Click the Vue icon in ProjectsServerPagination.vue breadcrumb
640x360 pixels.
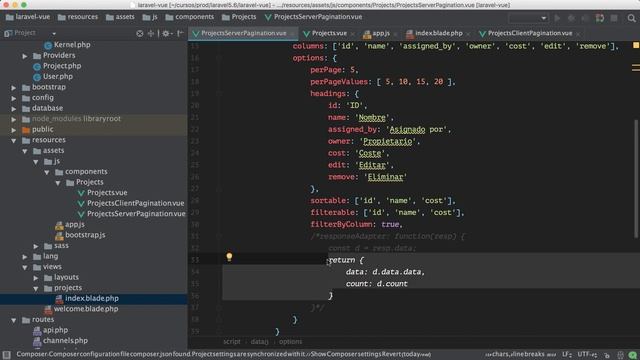pos(268,17)
